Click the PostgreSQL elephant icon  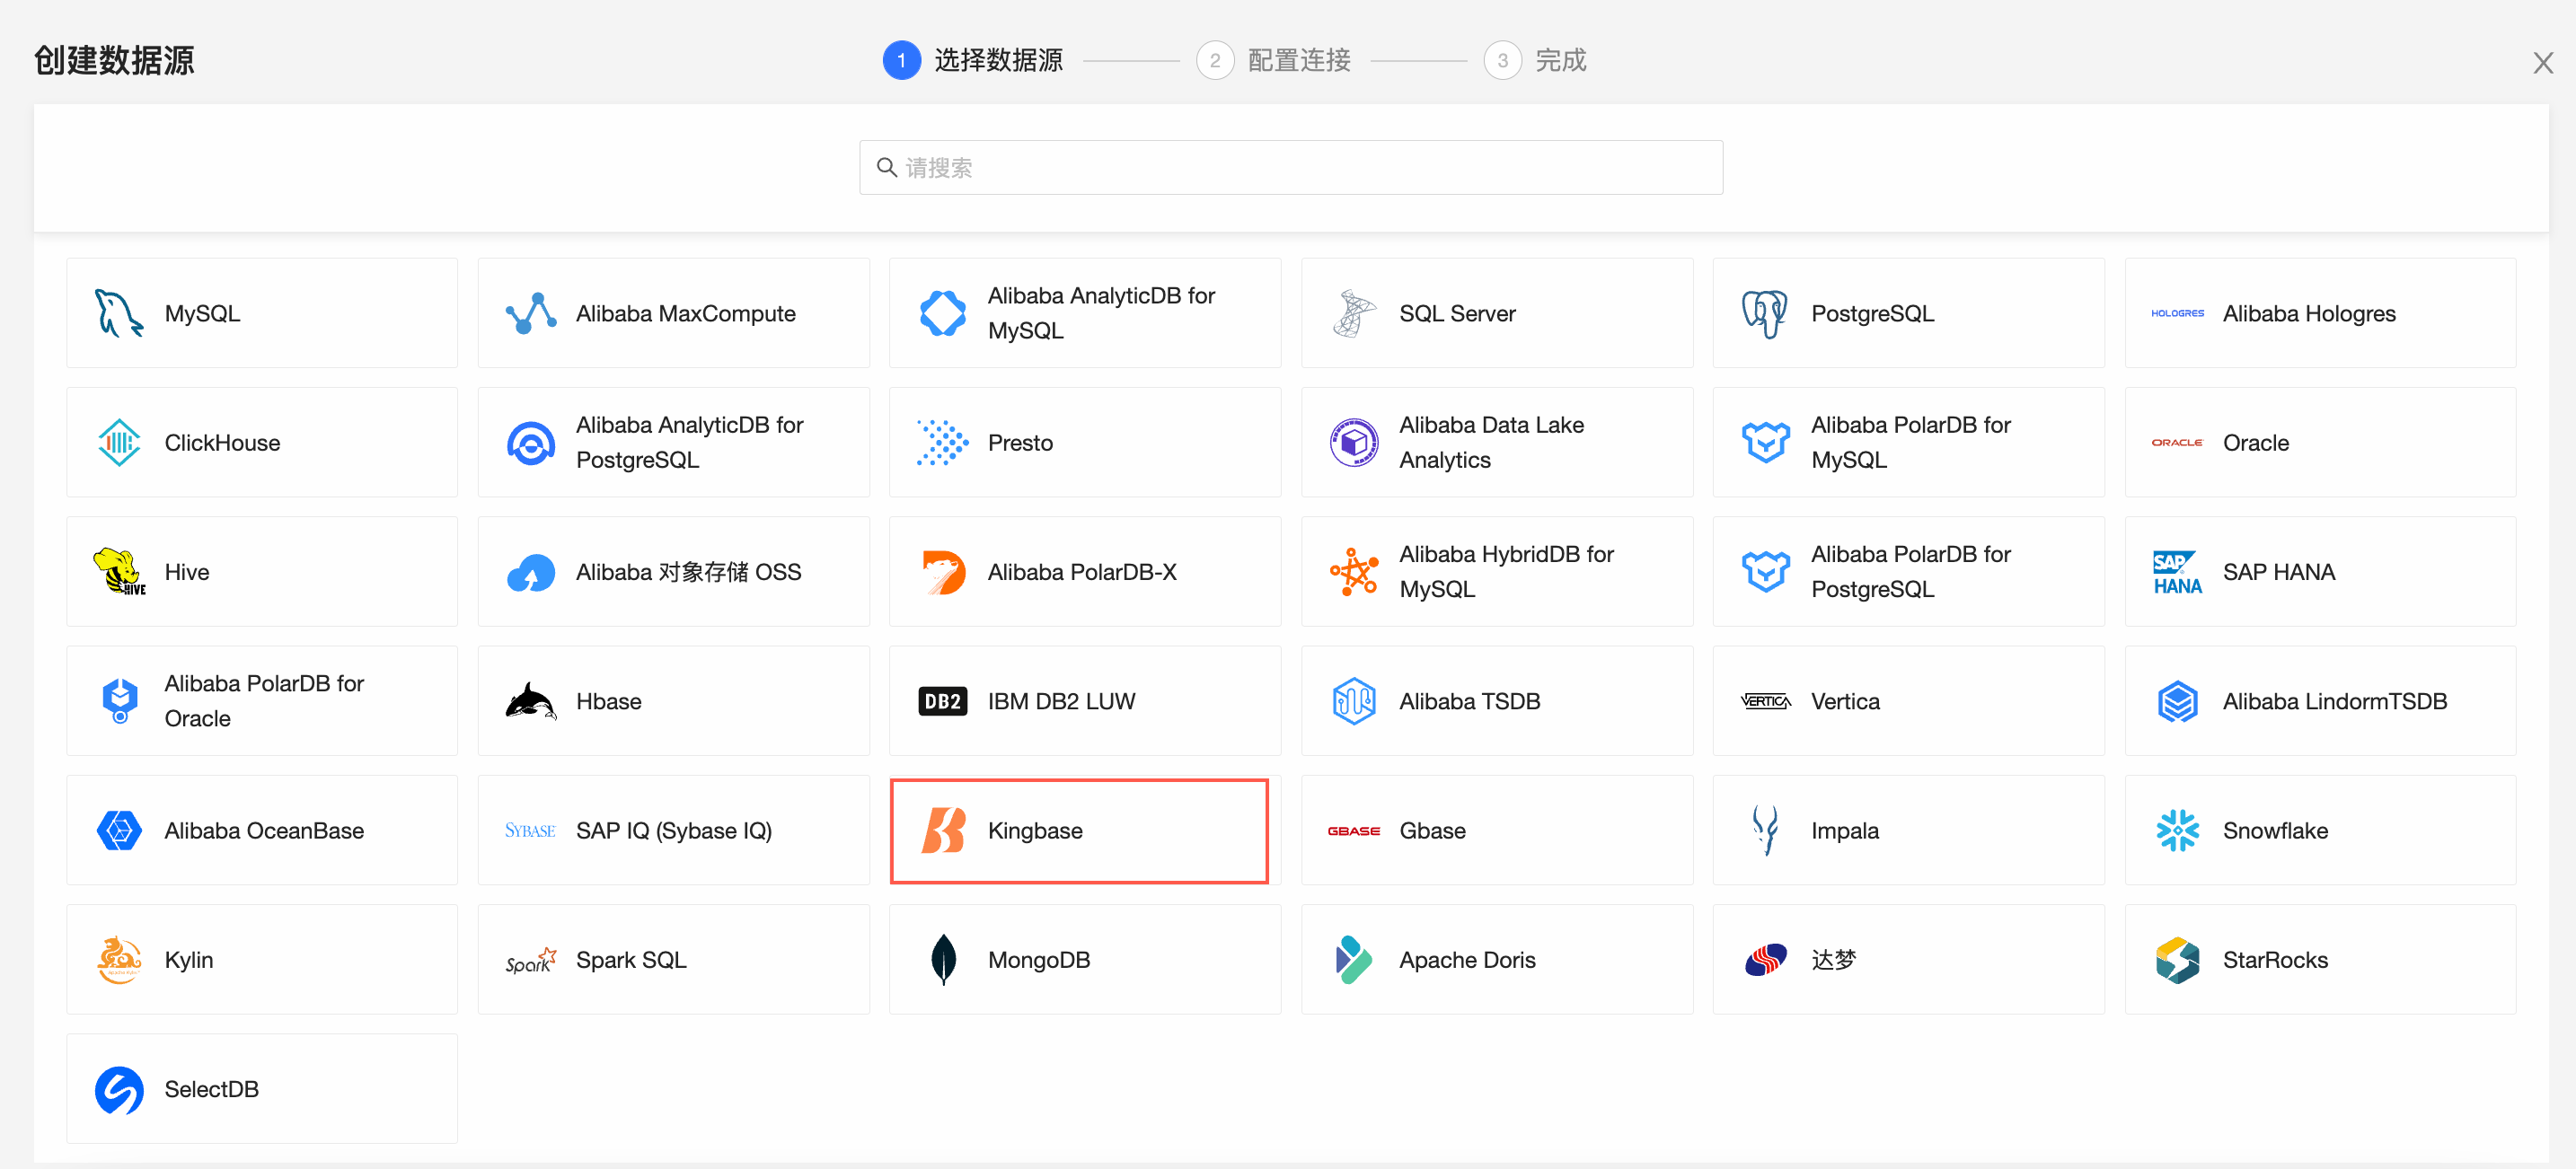1765,313
